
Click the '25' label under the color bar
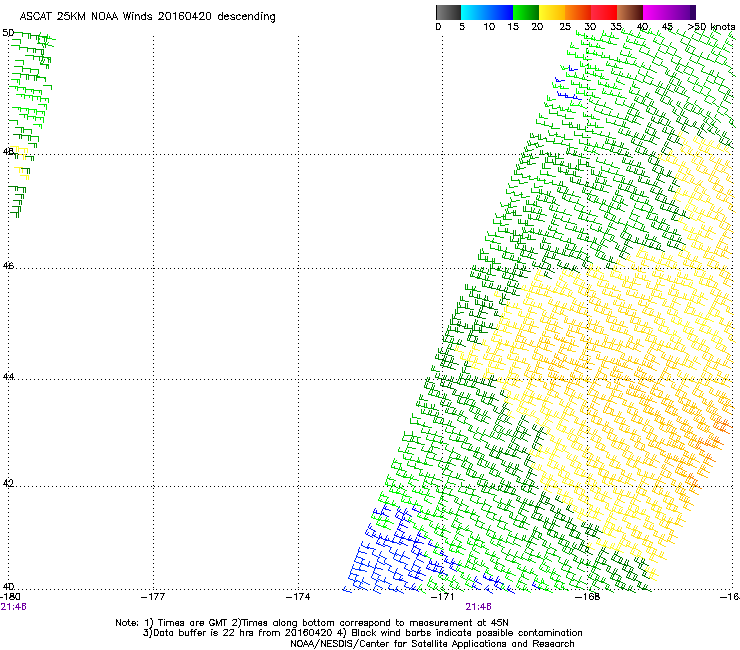565,27
